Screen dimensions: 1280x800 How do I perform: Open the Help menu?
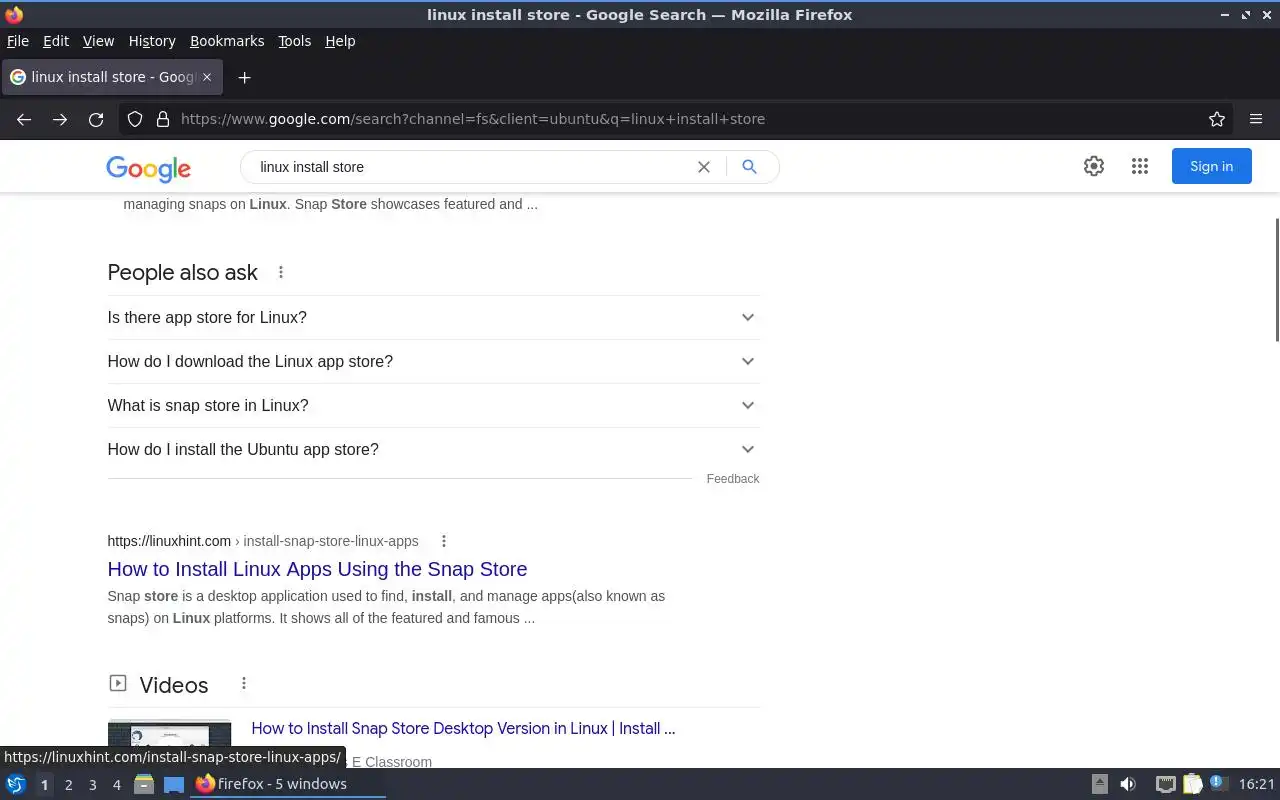pos(340,41)
